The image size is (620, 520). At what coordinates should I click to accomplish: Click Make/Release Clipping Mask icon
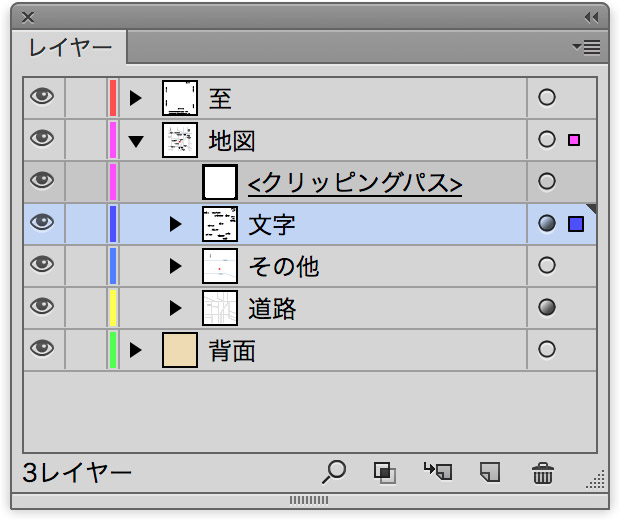click(384, 473)
